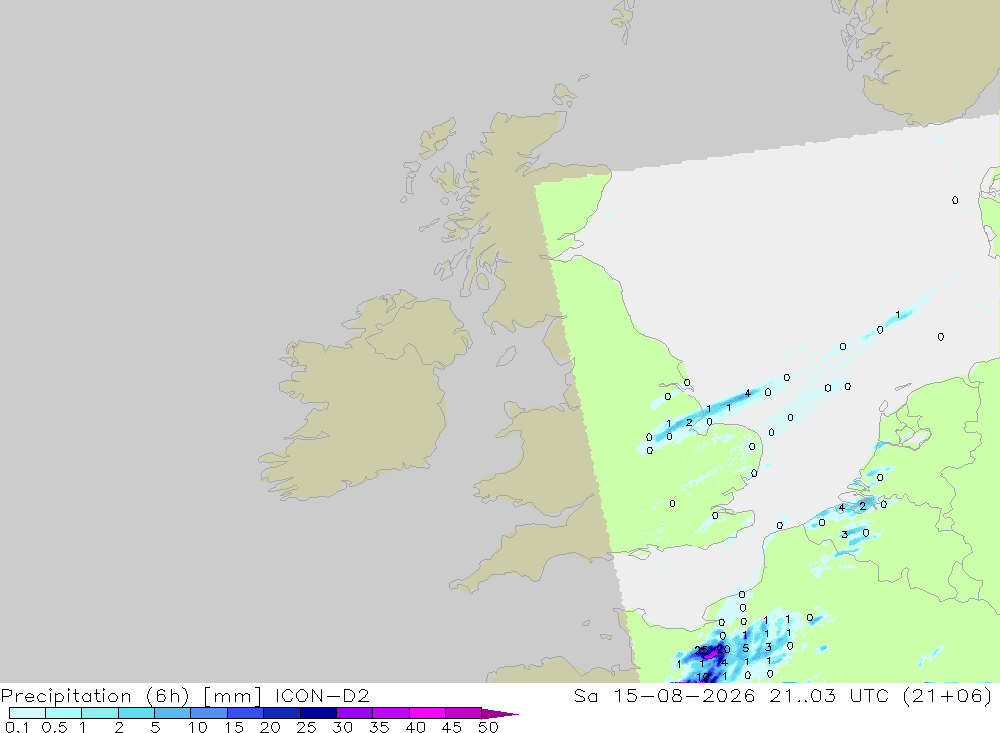Click the 0.1–0.5 mm legend color swatch
This screenshot has height=733, width=1000.
pos(27,713)
